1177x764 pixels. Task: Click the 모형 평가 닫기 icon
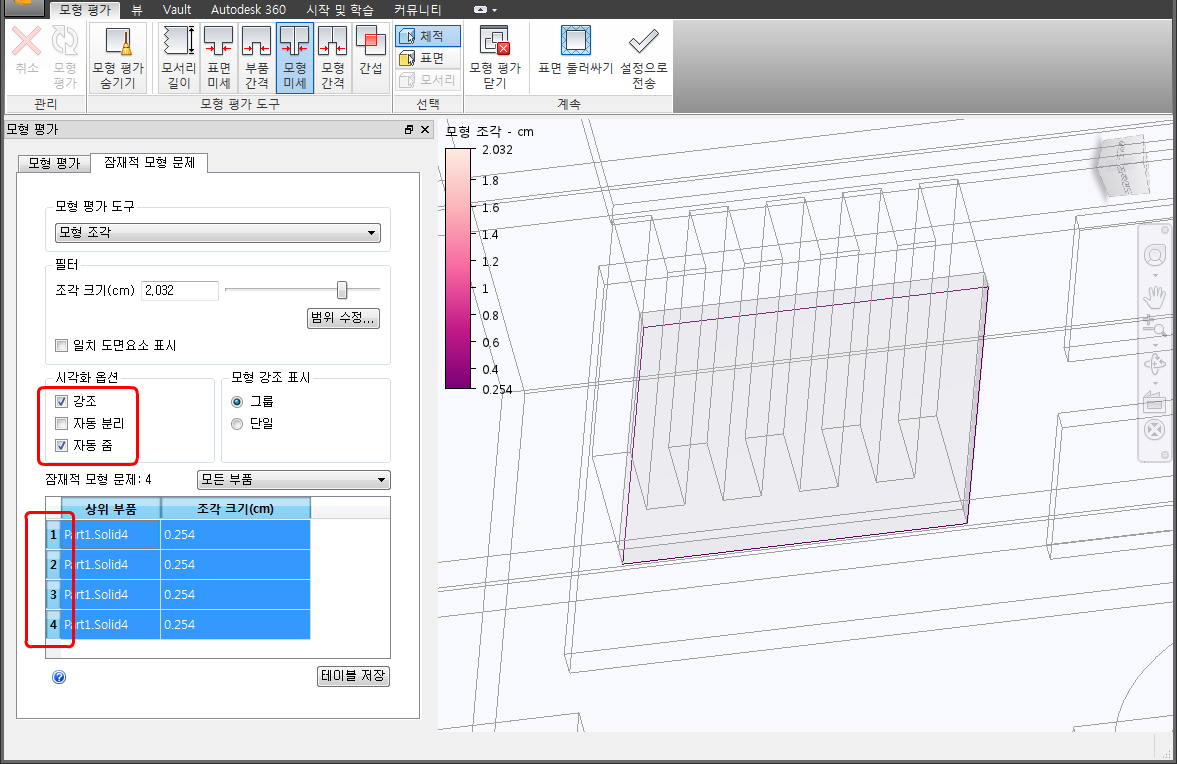495,57
